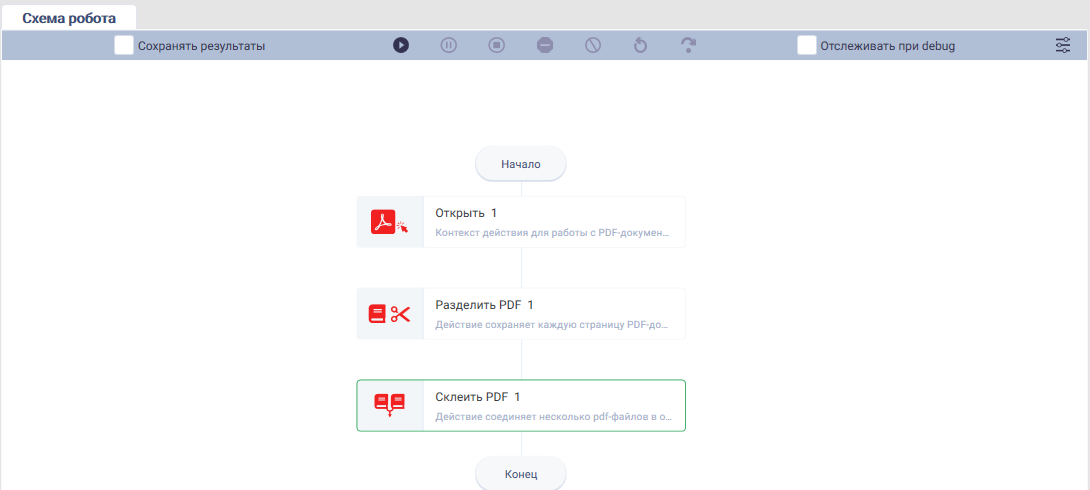This screenshot has width=1090, height=490.
Task: Enable the Сохранять результаты checkbox
Action: pyautogui.click(x=124, y=46)
